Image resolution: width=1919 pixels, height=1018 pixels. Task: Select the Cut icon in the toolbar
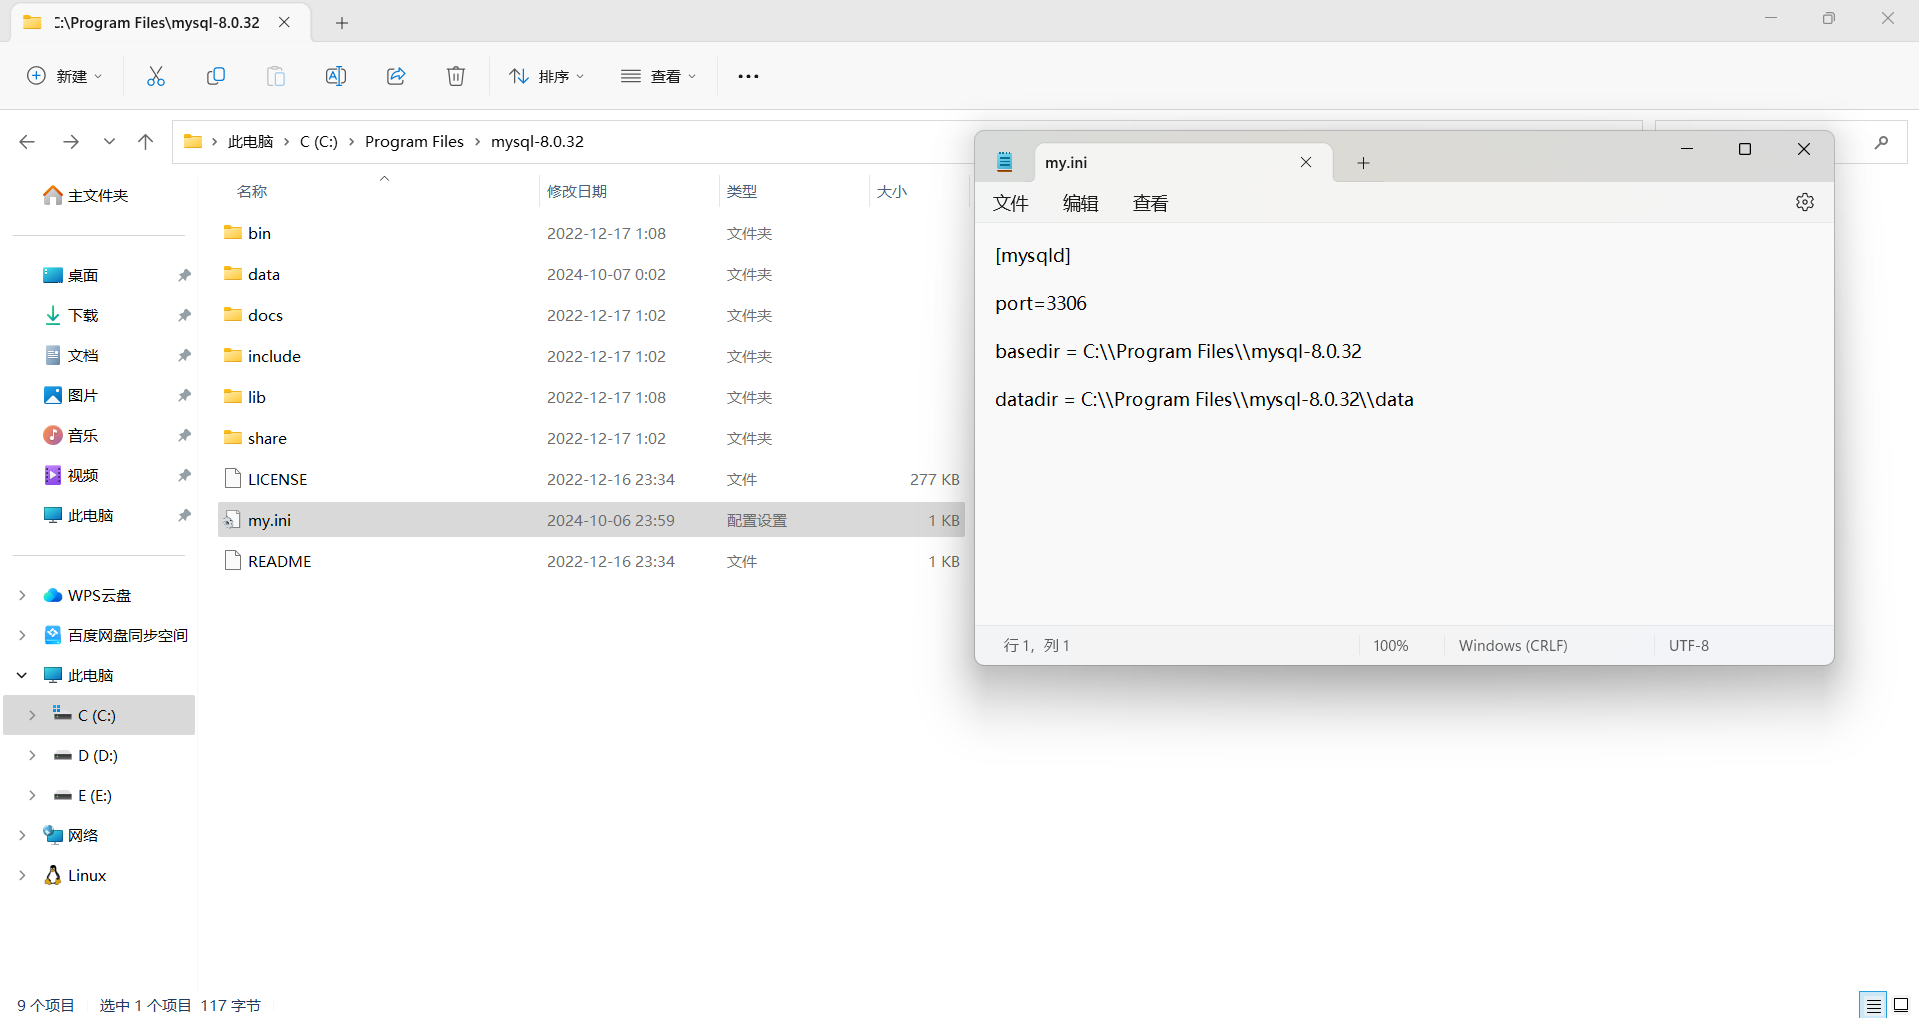[155, 75]
